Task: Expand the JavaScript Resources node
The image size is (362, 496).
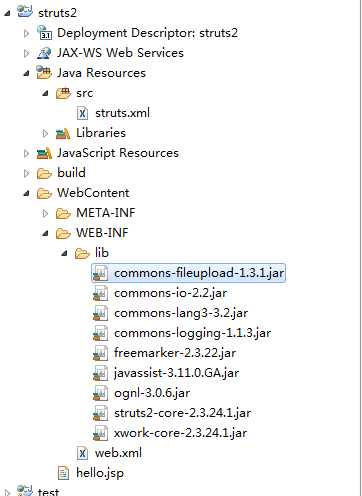Action: tap(26, 153)
